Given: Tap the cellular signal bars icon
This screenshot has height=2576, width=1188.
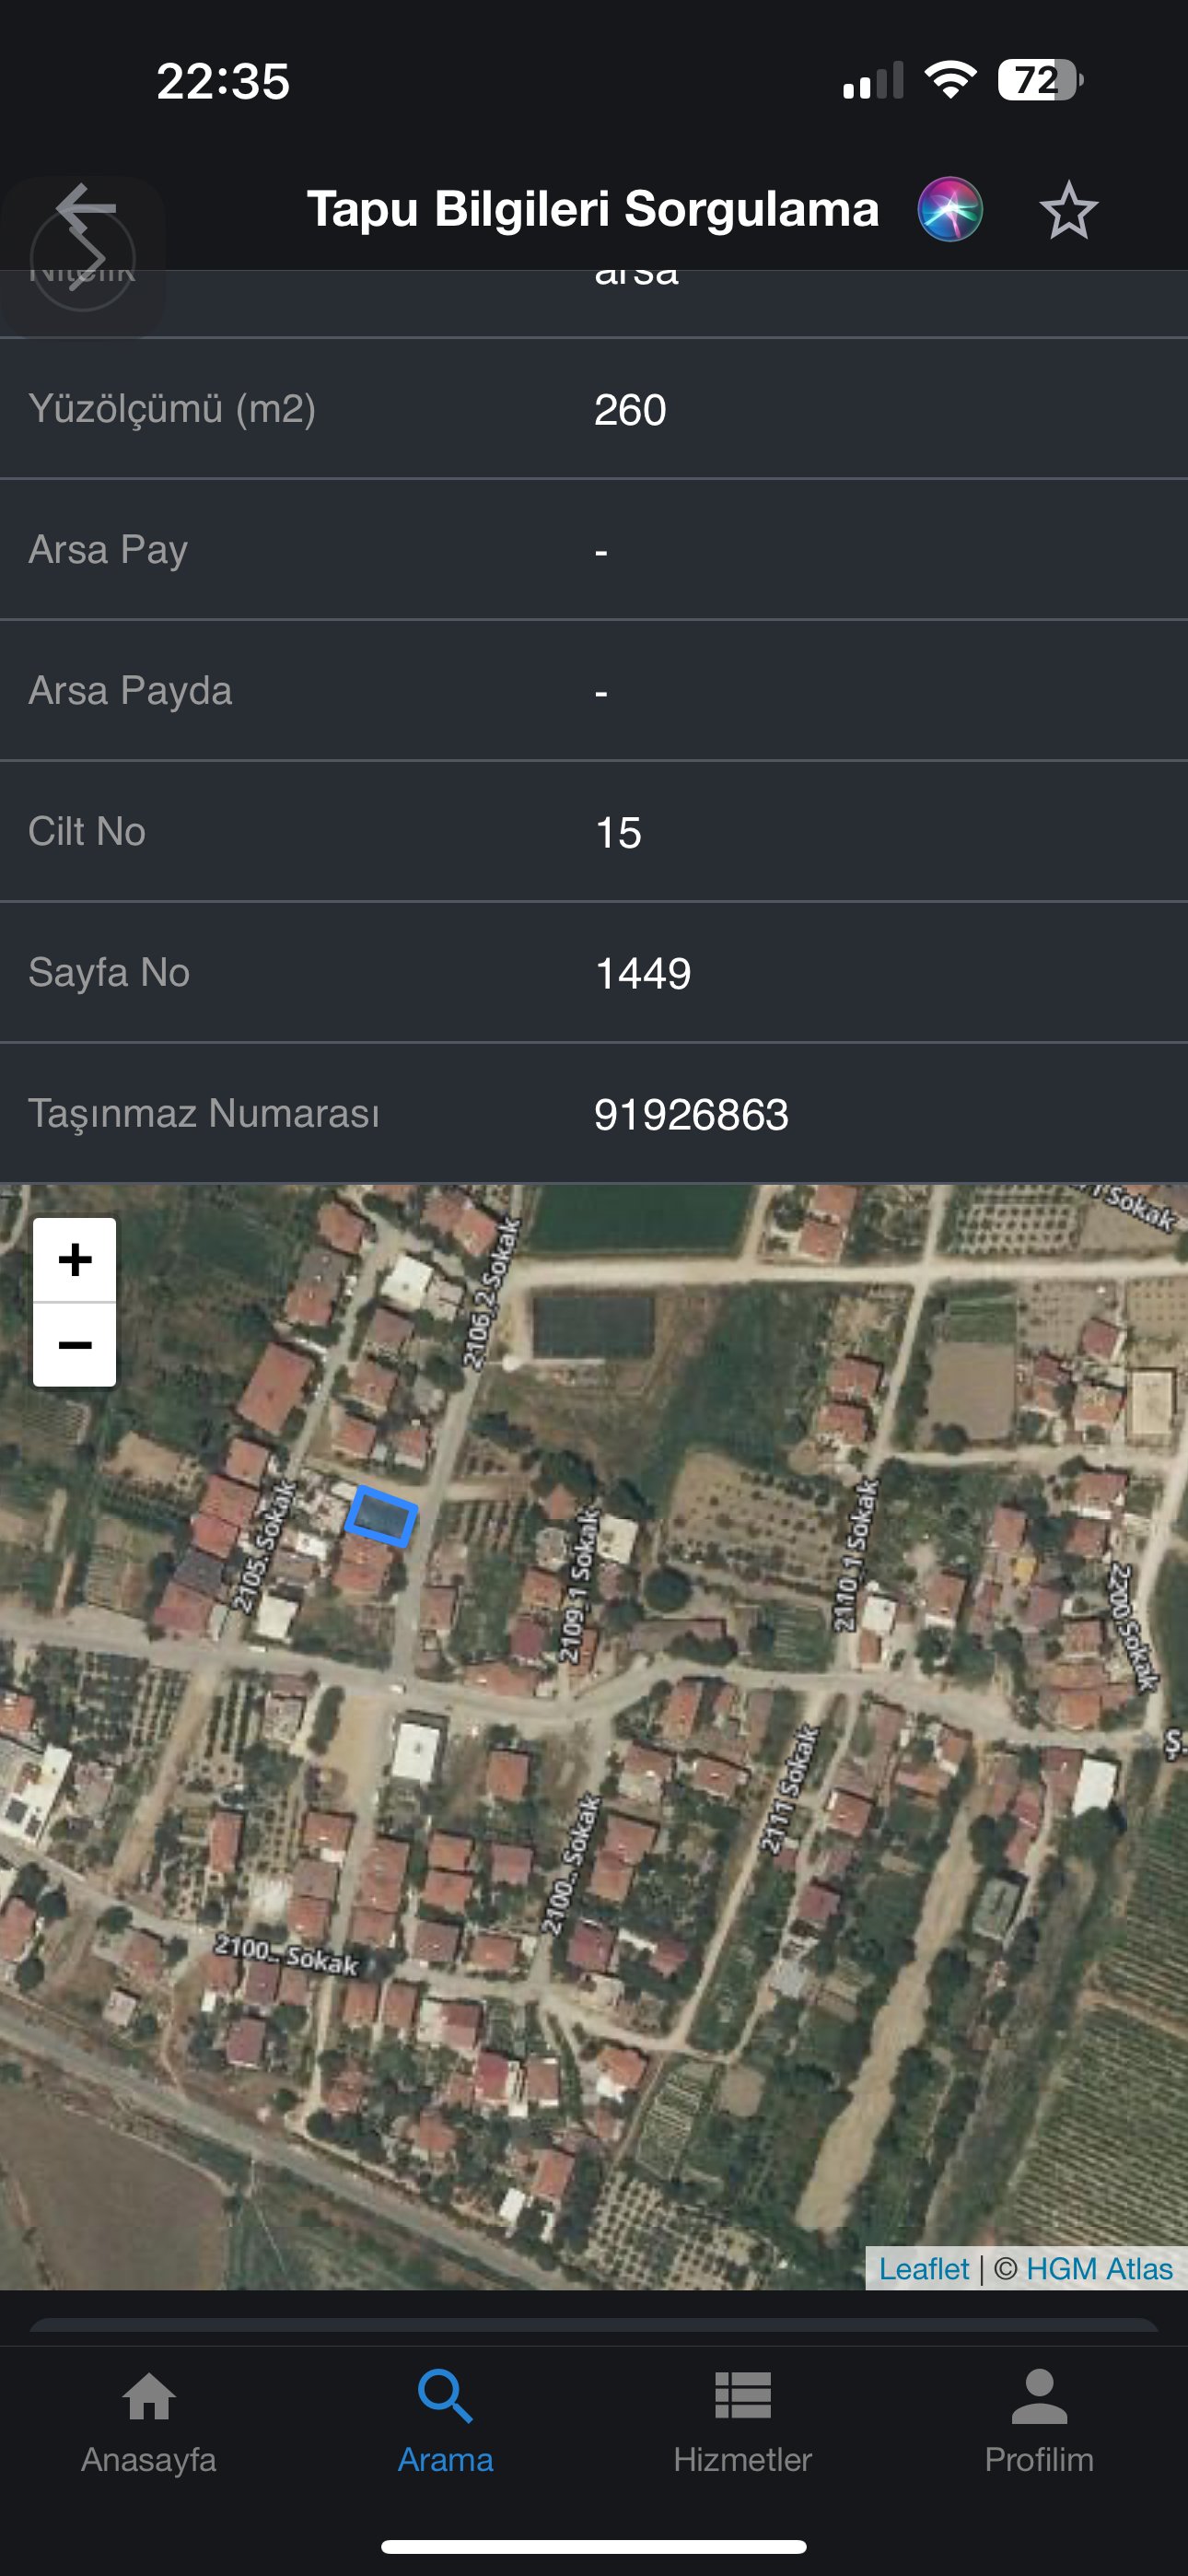Looking at the screenshot, I should 873,80.
